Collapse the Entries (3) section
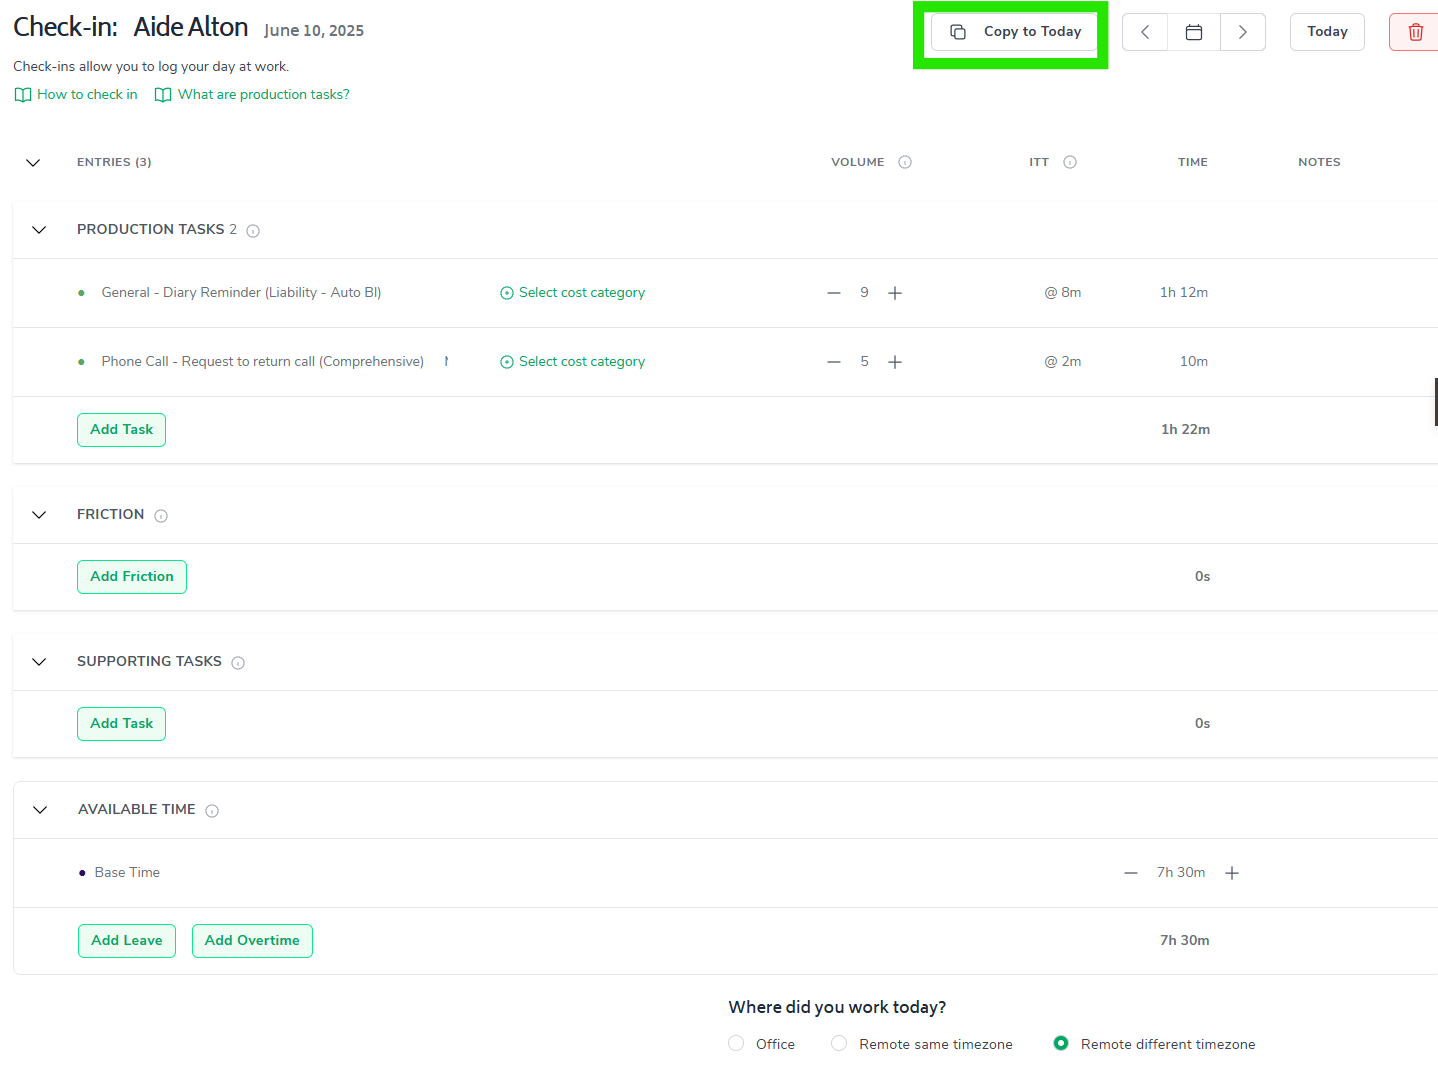Screen dimensions: 1438x1090 pos(33,162)
